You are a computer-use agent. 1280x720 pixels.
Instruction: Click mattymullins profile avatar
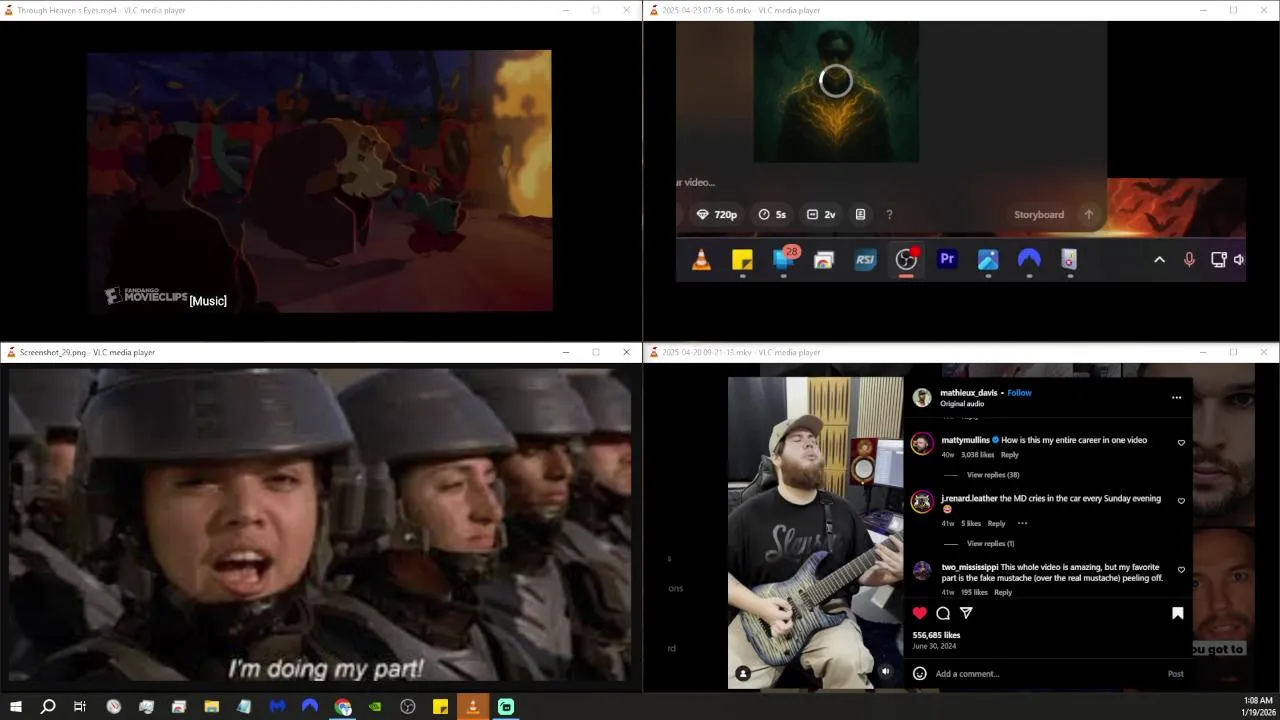(x=922, y=443)
